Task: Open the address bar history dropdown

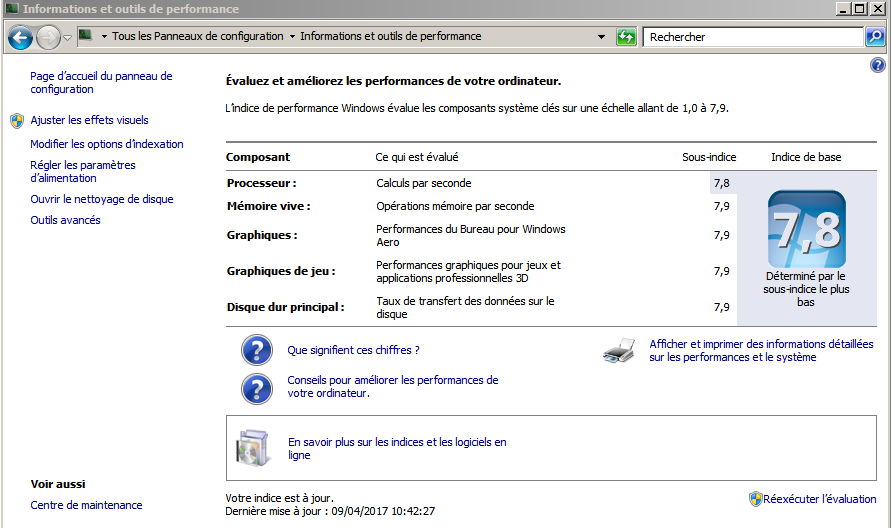Action: click(x=601, y=37)
